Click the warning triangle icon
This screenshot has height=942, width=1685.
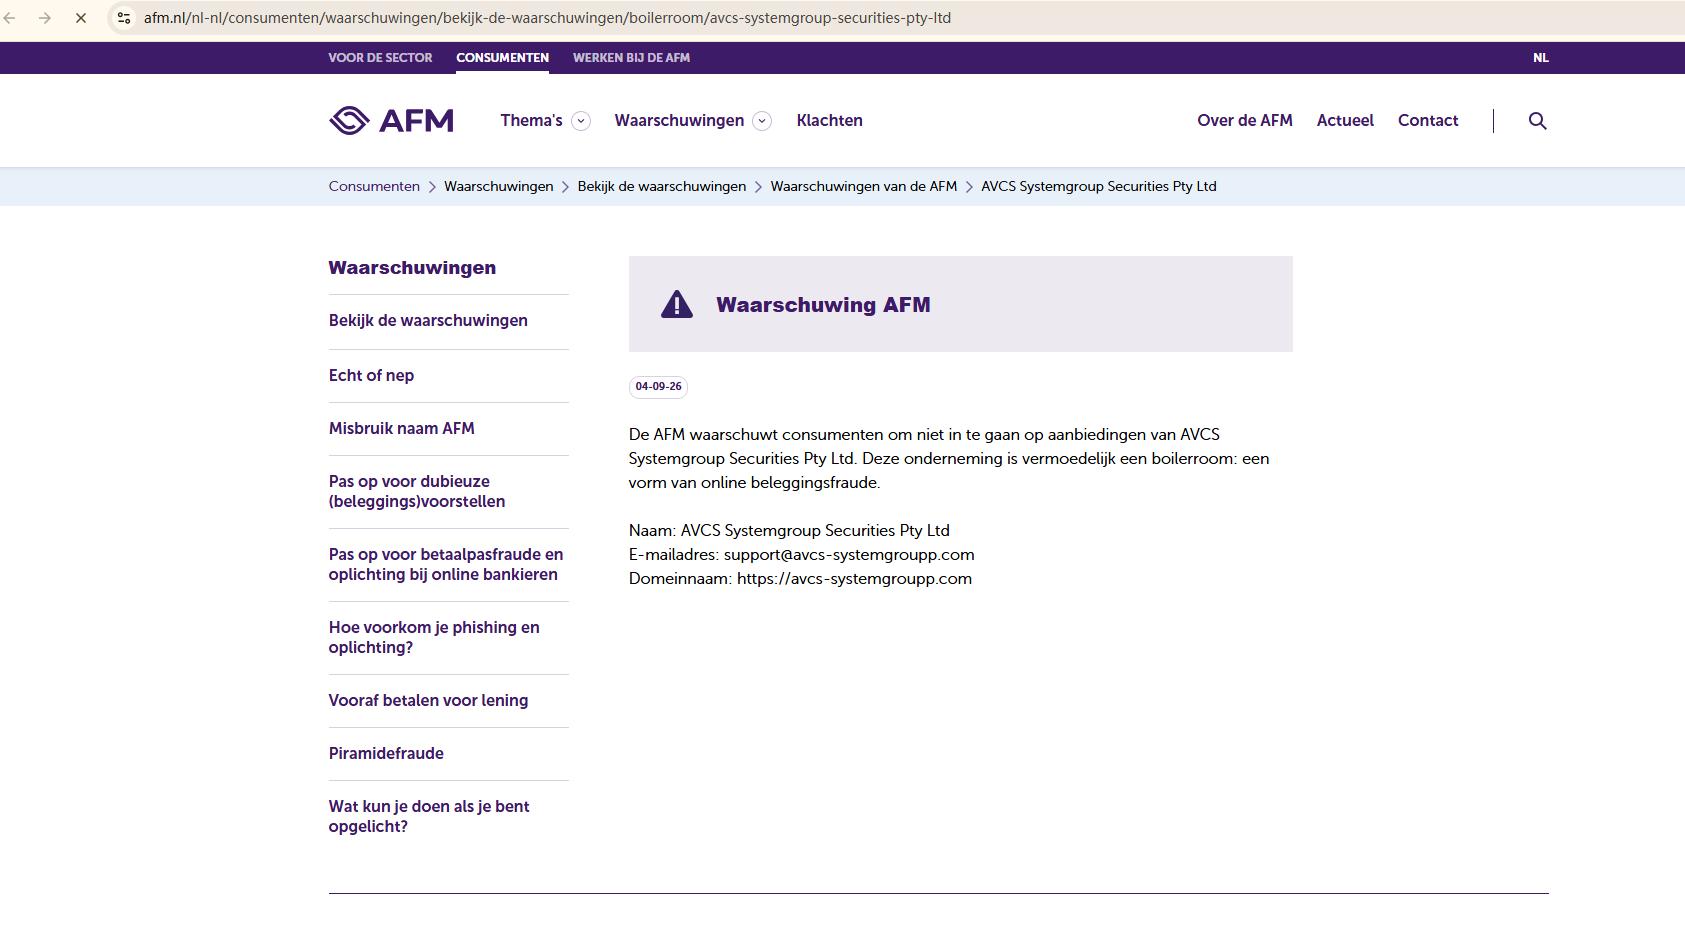coord(677,304)
